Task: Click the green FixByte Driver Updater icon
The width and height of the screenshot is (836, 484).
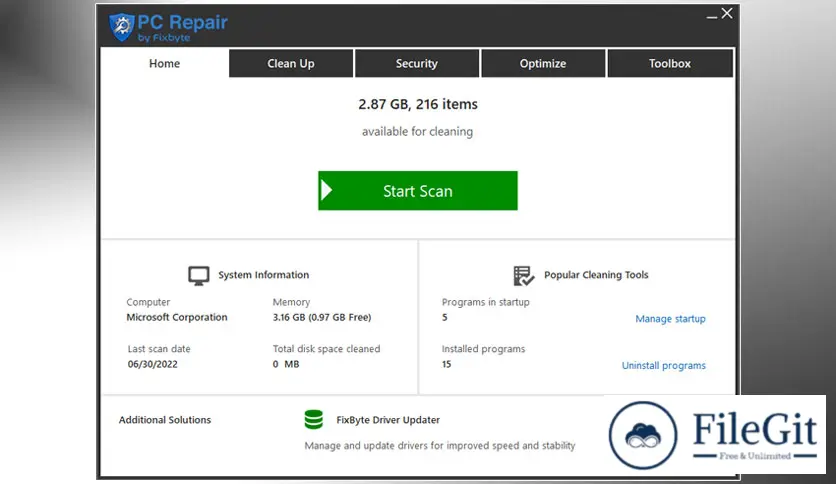Action: 314,420
